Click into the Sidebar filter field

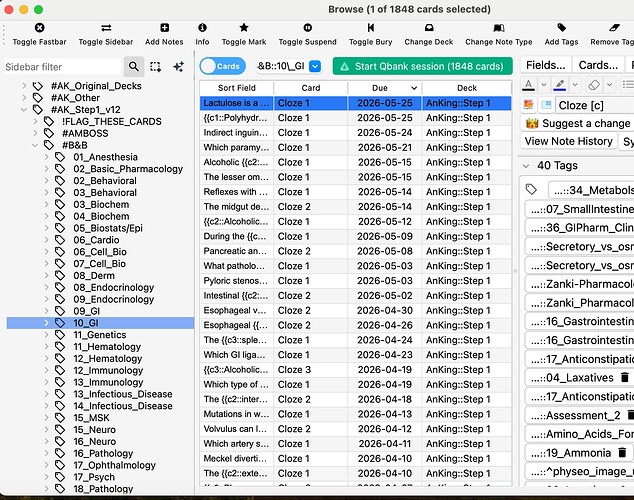60,66
